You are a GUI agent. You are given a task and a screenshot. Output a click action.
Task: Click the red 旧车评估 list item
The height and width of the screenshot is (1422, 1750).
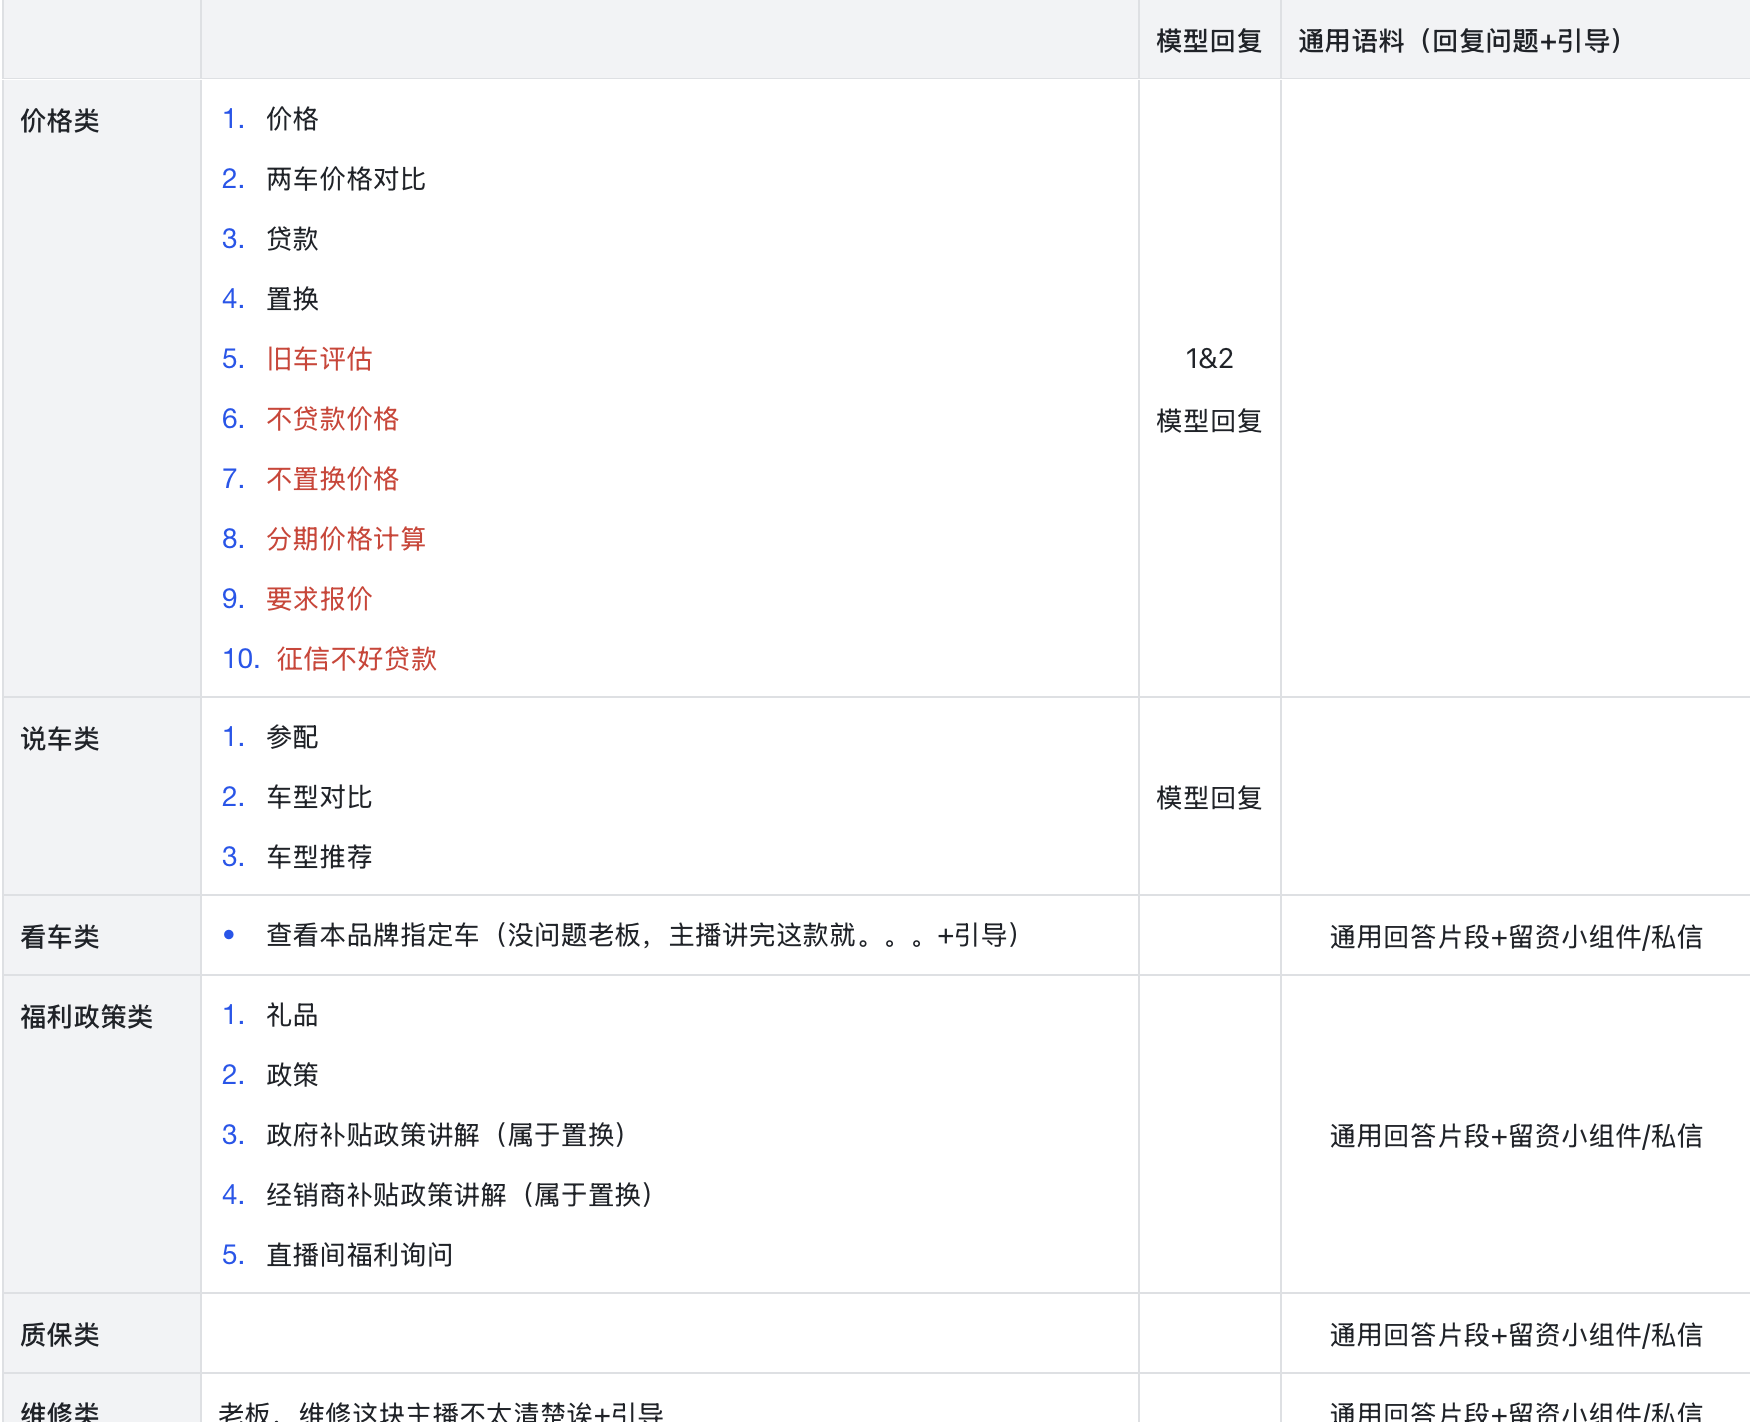(x=319, y=359)
